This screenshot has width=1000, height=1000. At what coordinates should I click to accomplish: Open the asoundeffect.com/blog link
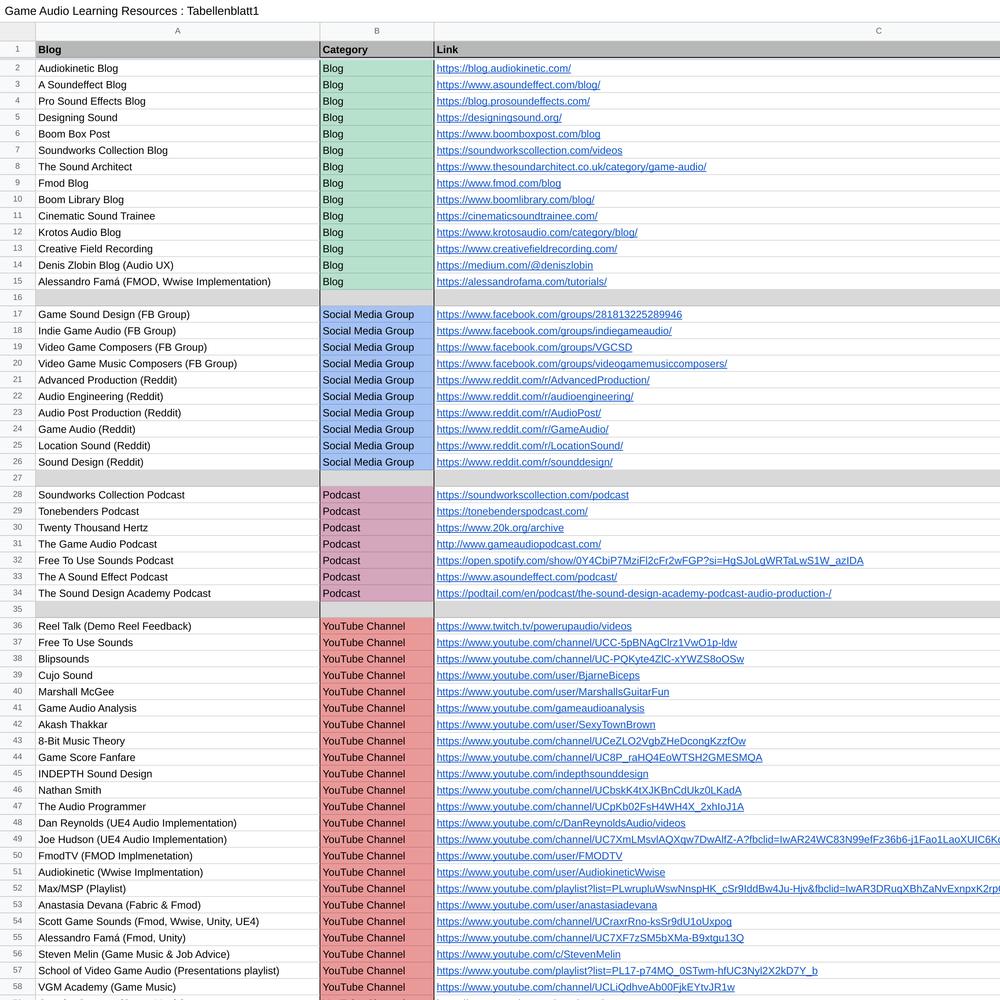[x=518, y=85]
